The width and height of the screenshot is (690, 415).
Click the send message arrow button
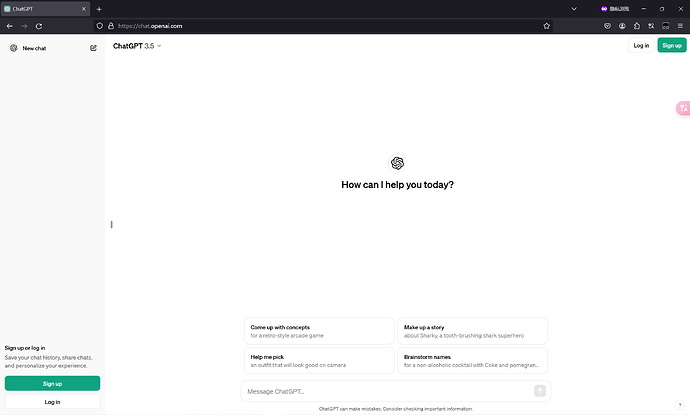click(x=540, y=391)
